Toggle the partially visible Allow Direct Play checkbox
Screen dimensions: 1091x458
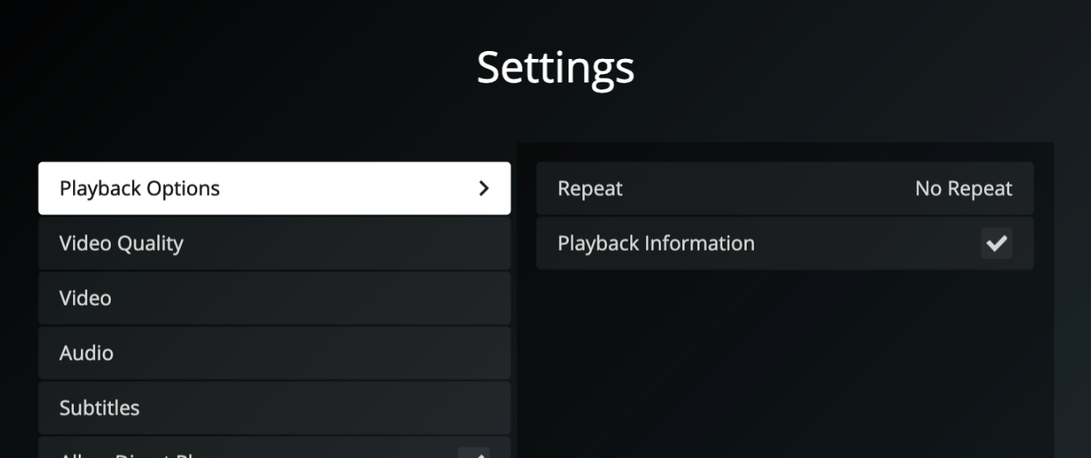coord(474,453)
